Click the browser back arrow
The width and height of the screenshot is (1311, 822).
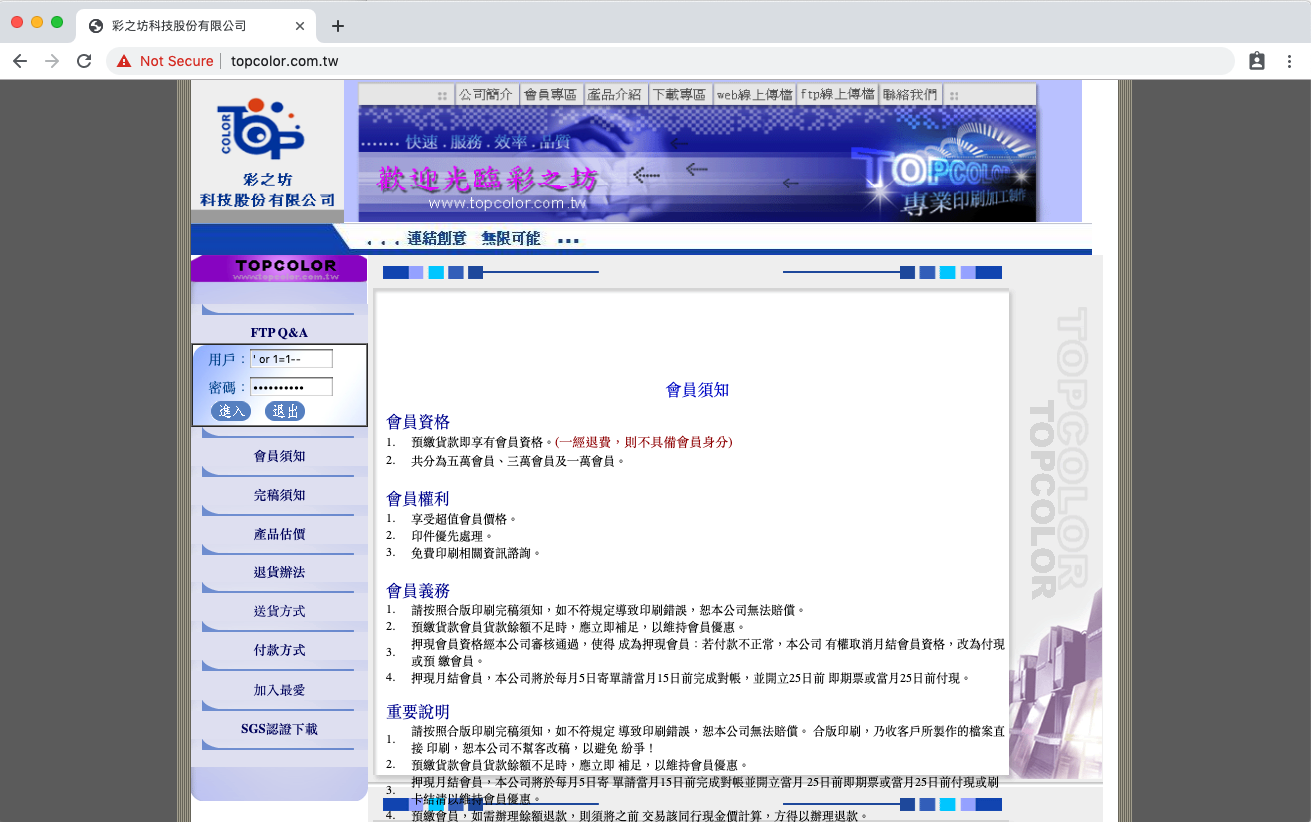[20, 61]
